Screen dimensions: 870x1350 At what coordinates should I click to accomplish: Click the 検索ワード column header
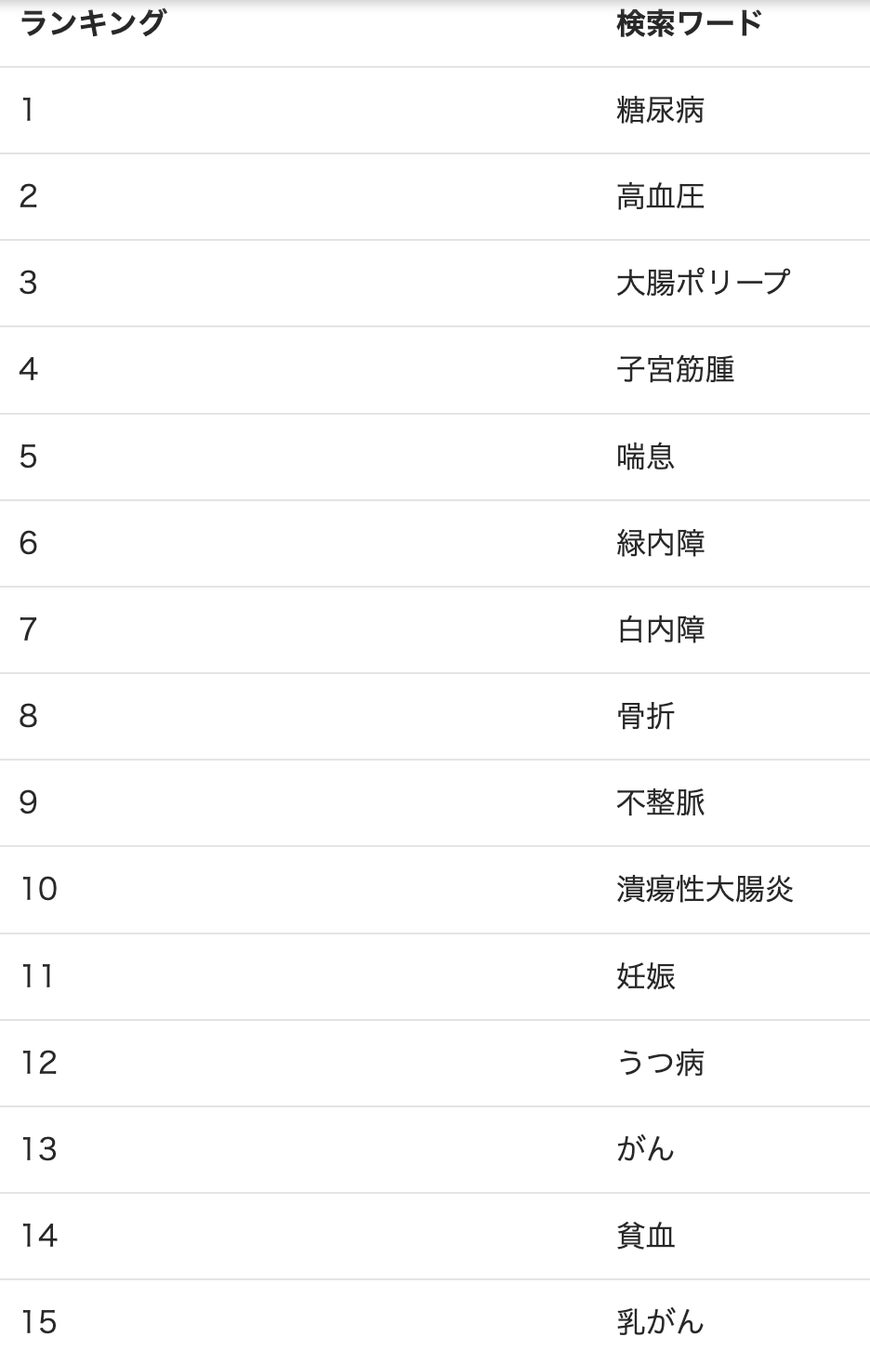tap(689, 23)
